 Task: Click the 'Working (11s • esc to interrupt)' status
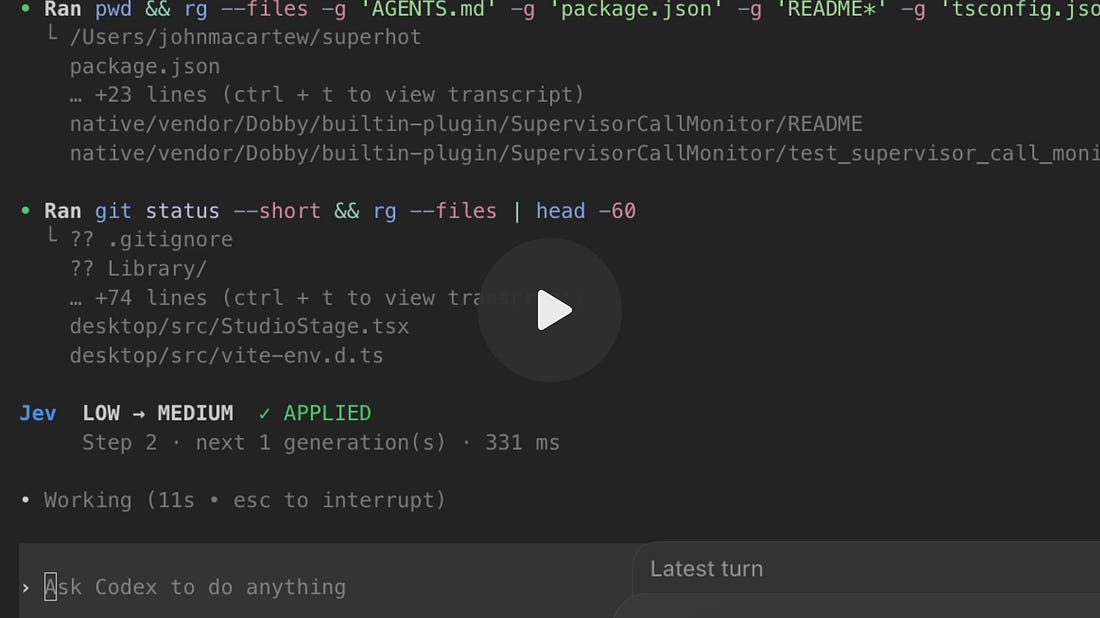point(245,499)
